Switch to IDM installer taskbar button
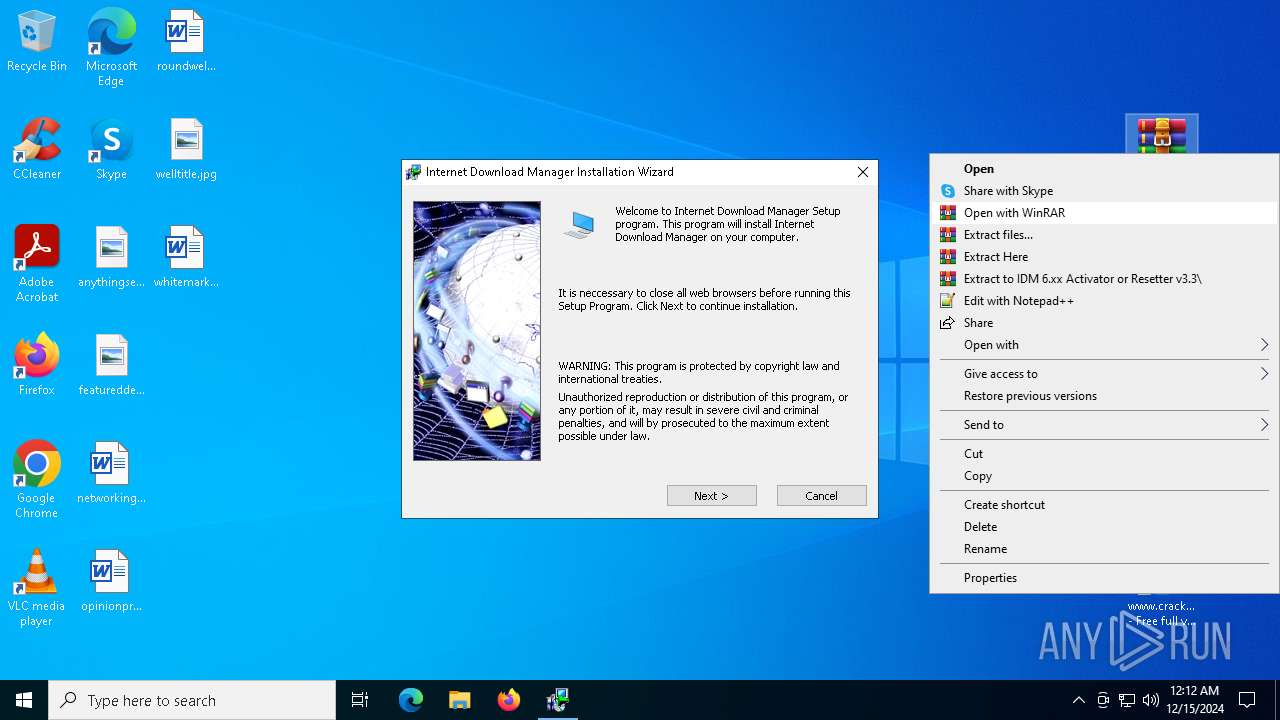1280x720 pixels. coord(558,700)
